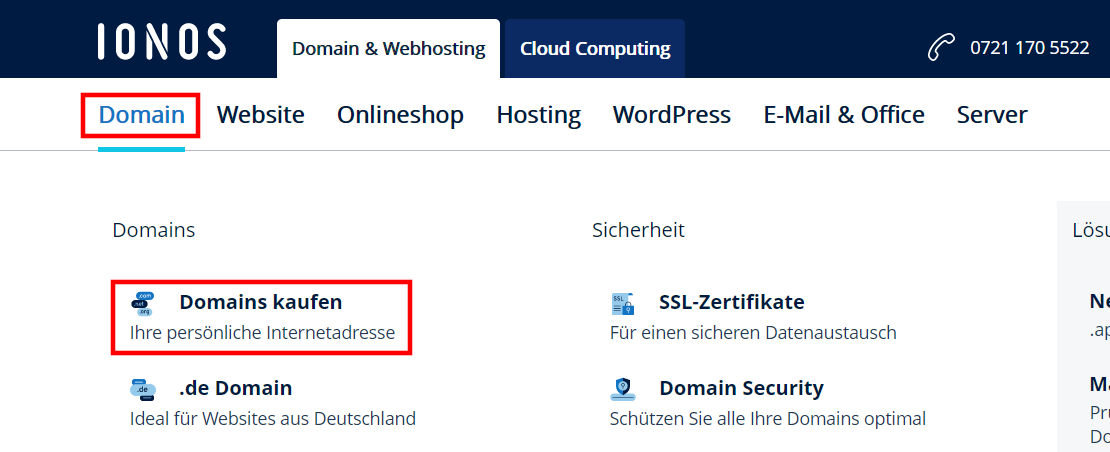Click the IONOS logo
This screenshot has height=452, width=1110.
[x=162, y=43]
